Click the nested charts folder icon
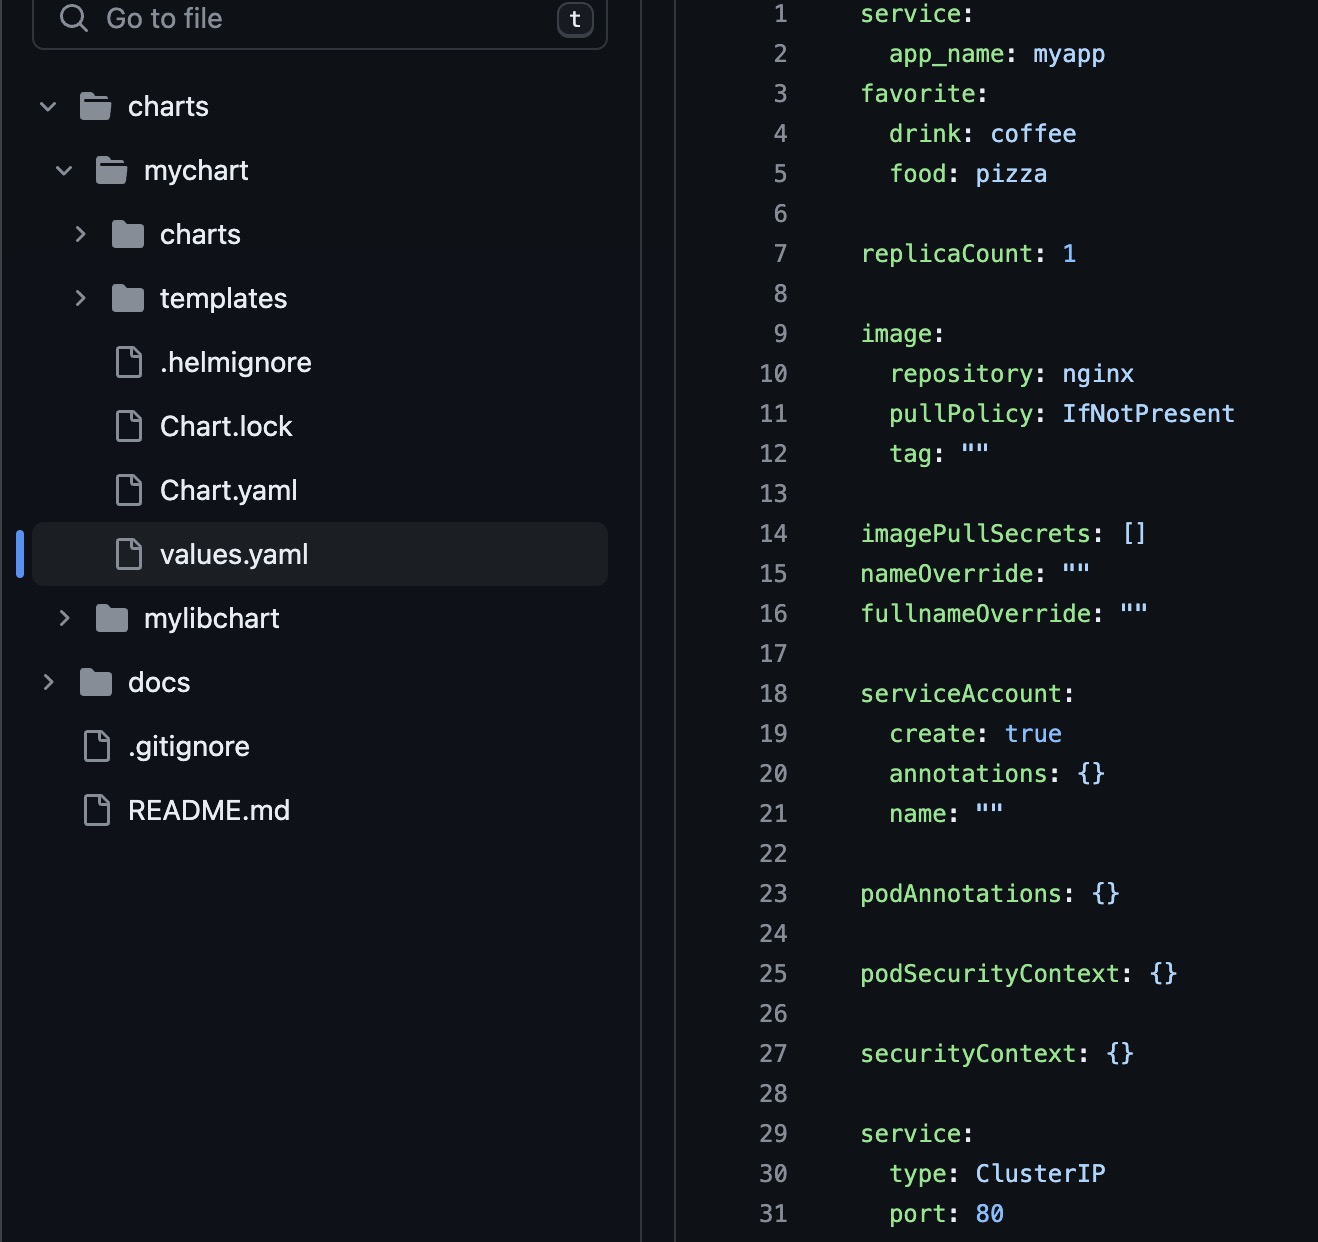 tap(128, 234)
